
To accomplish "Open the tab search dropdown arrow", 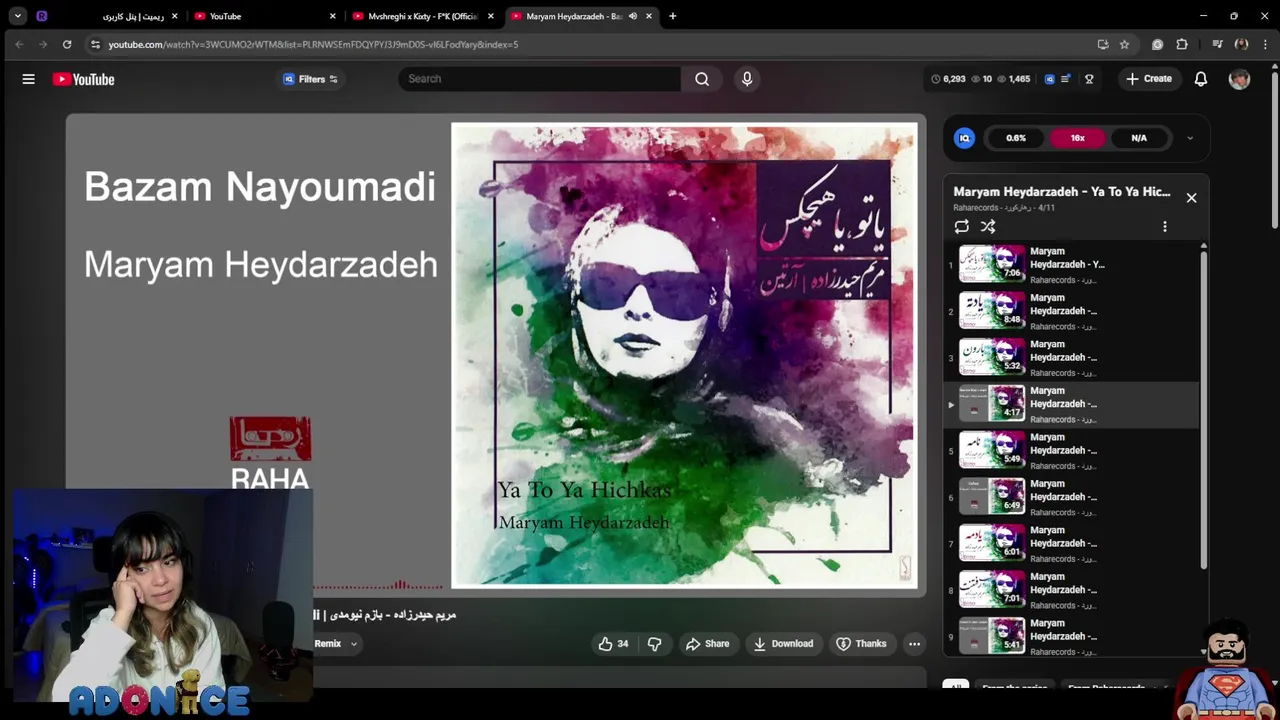I will pyautogui.click(x=17, y=16).
